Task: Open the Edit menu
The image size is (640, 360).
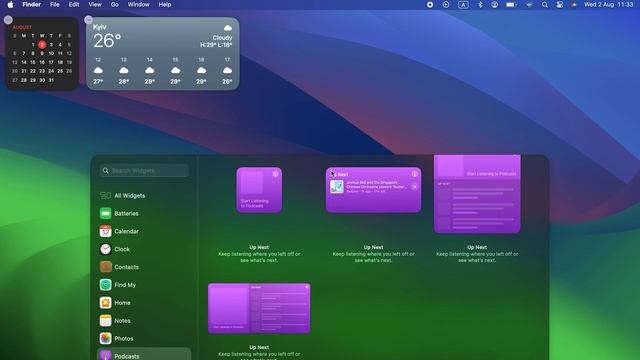Action: click(x=74, y=4)
